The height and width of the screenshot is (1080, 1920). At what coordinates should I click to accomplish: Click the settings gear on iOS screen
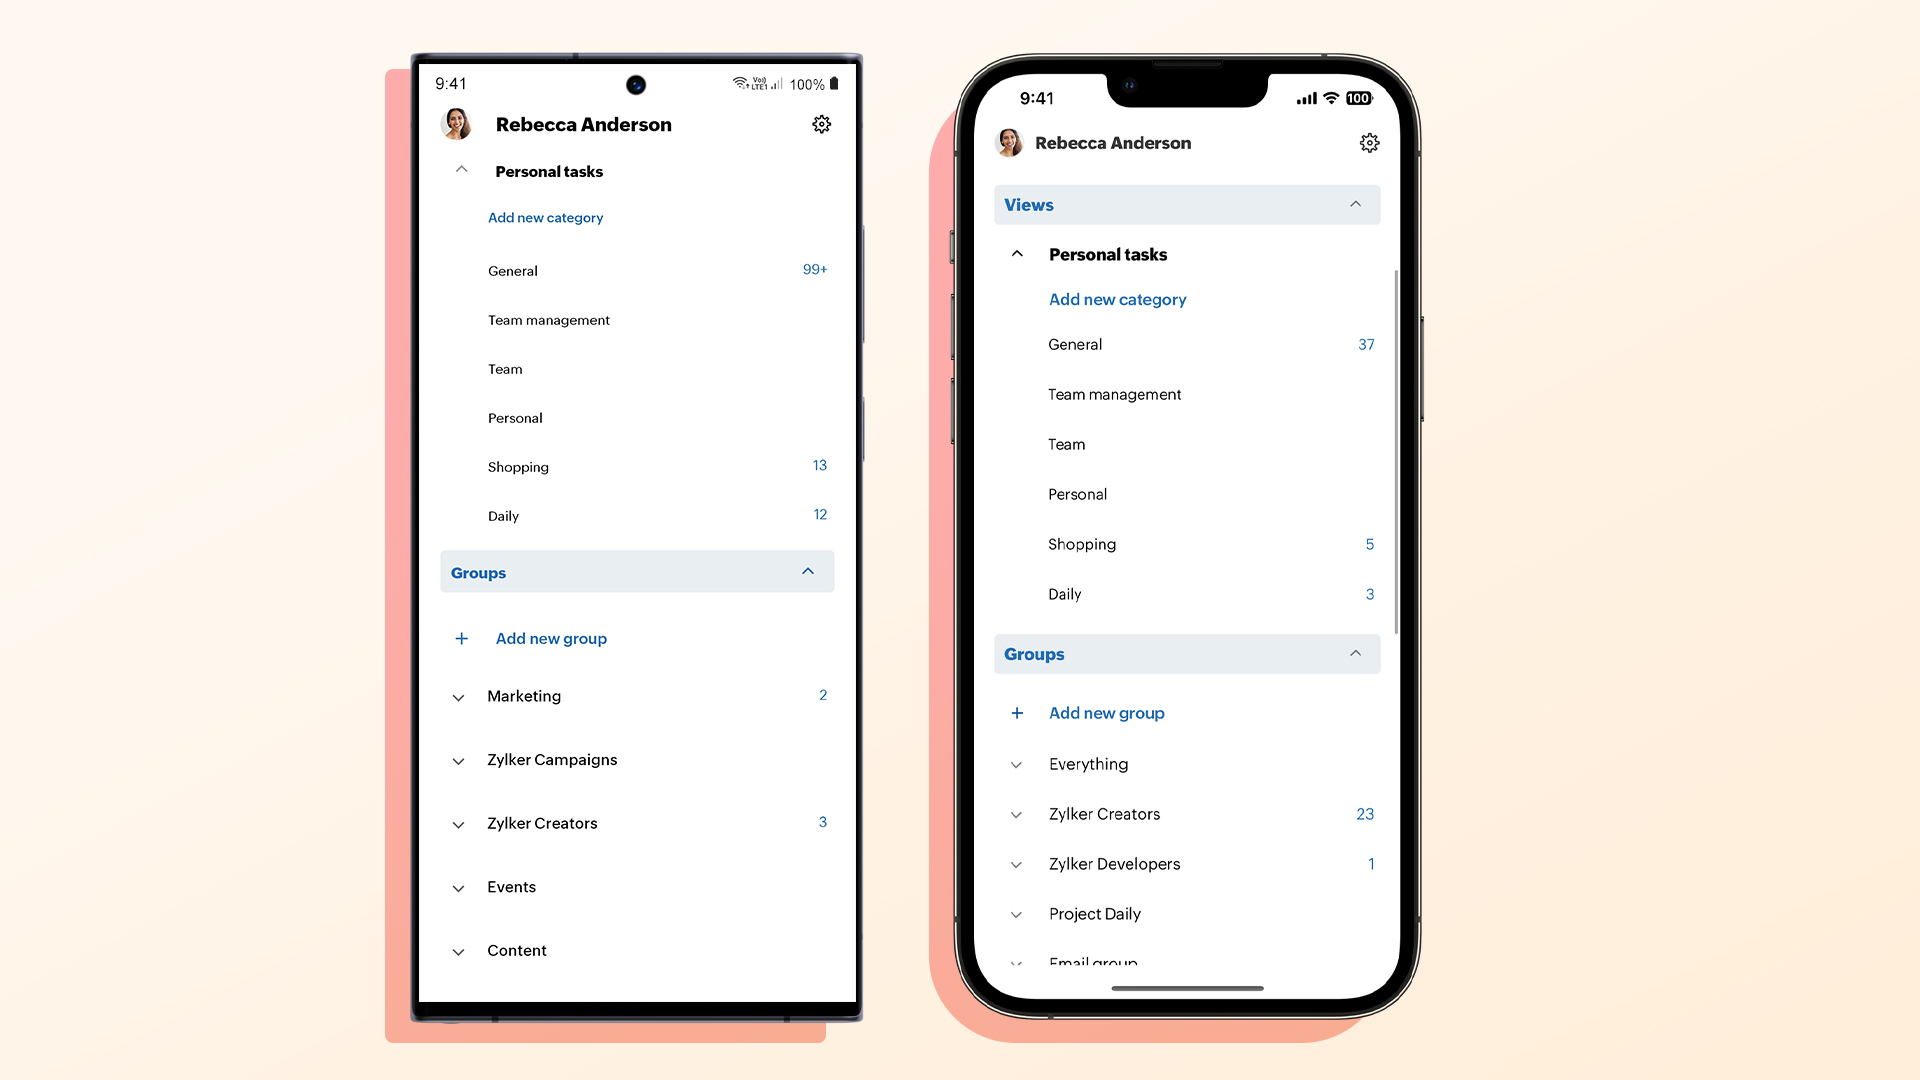coord(1369,142)
